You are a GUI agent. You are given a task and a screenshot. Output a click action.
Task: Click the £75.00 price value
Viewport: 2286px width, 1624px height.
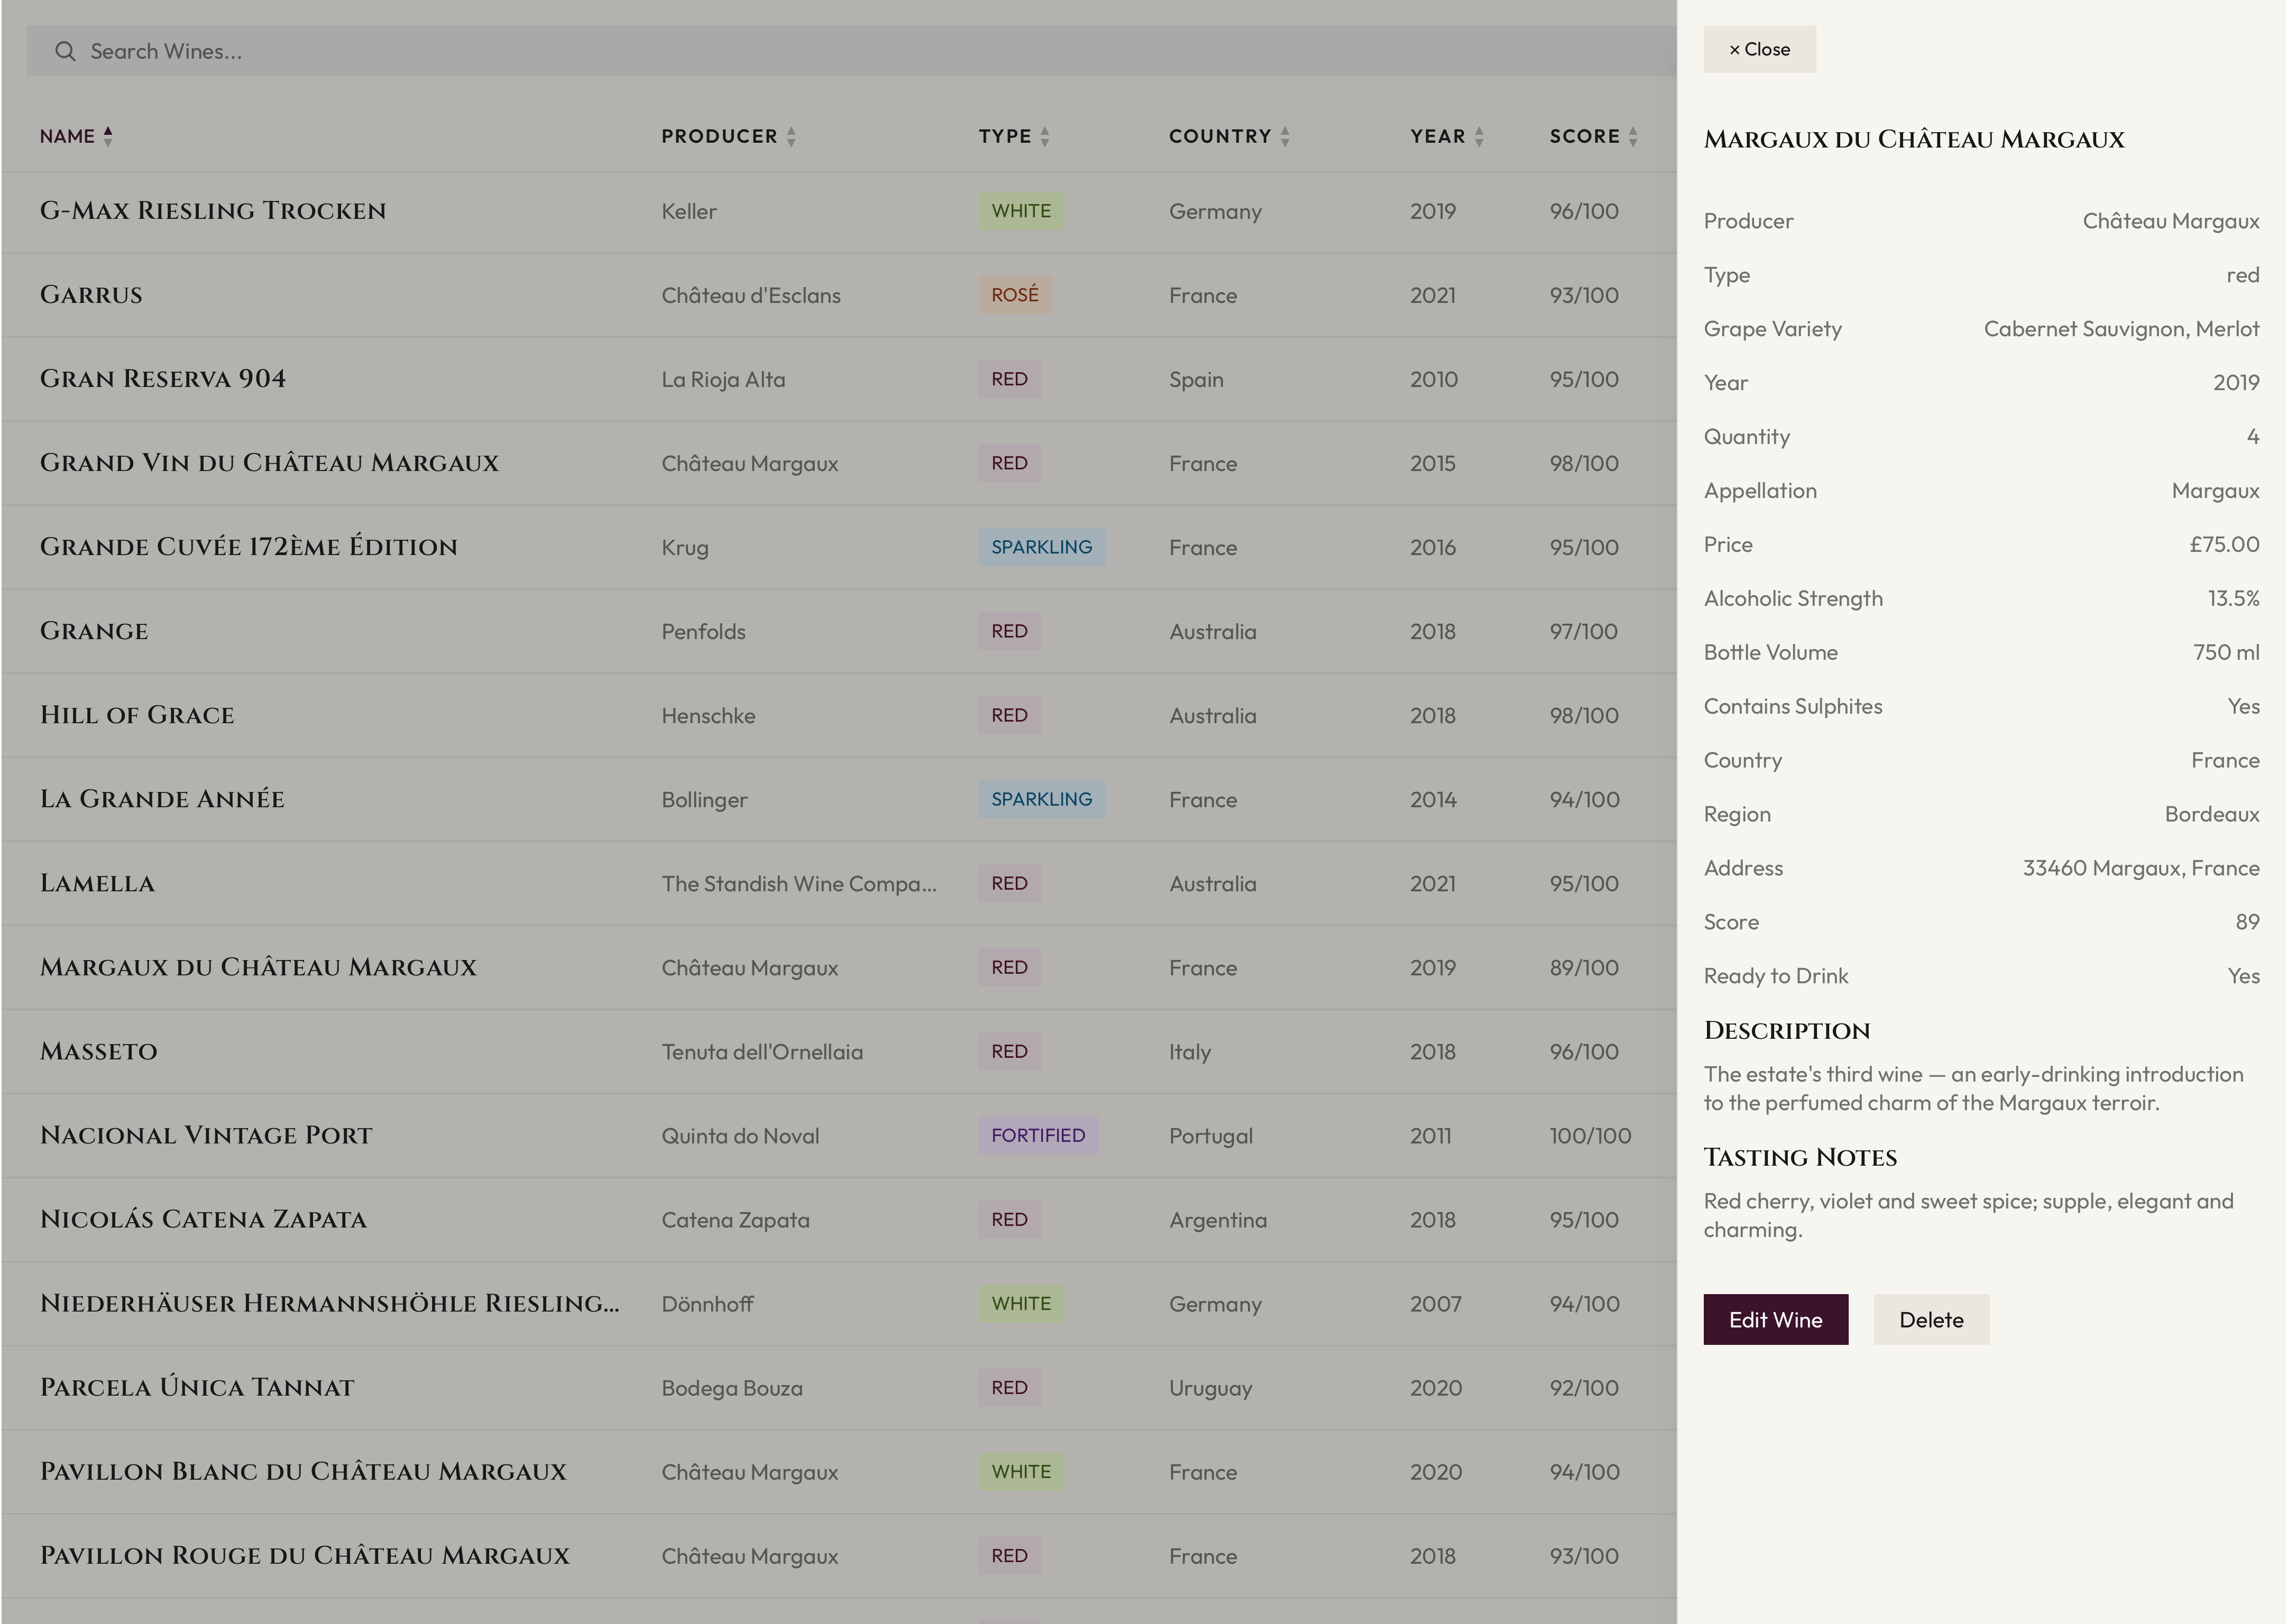click(x=2224, y=544)
